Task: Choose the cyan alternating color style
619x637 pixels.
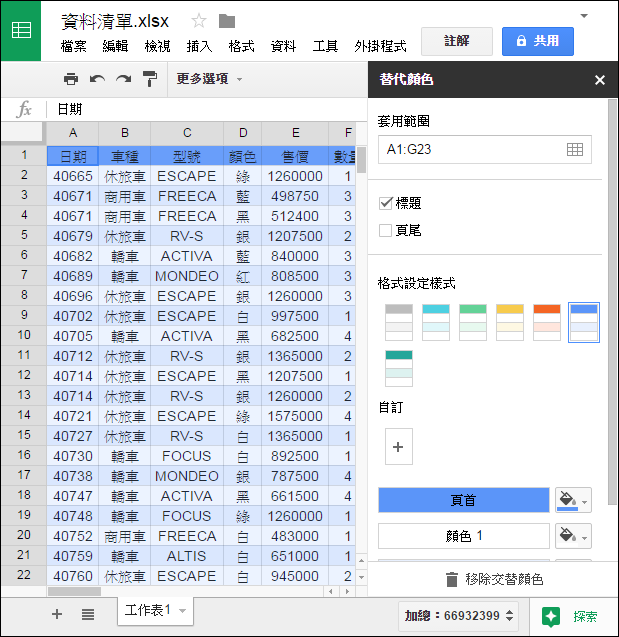Action: [x=435, y=322]
